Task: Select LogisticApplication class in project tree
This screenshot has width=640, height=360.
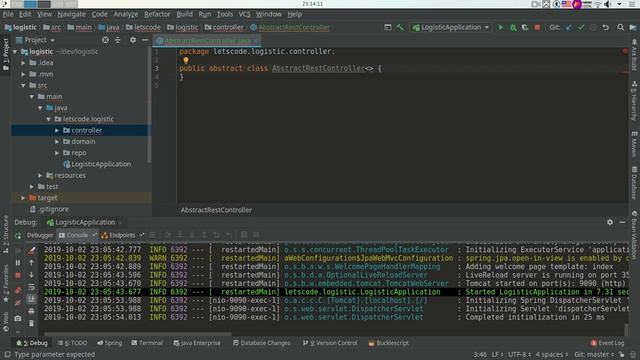Action: (x=97, y=164)
